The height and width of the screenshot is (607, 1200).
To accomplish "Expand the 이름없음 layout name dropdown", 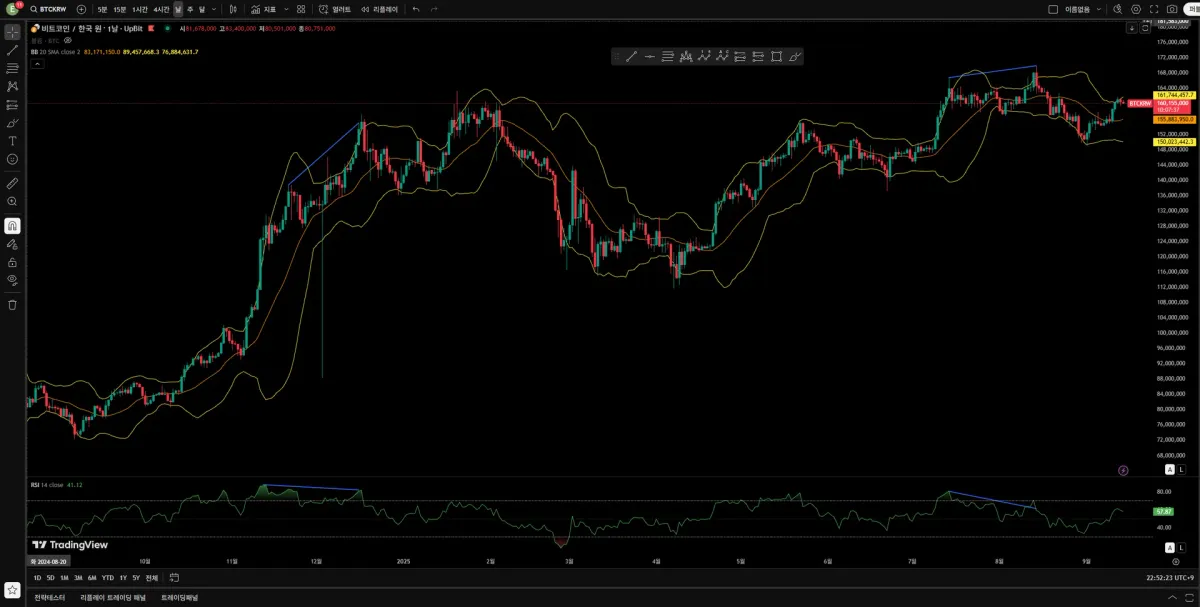I will tap(1099, 9).
